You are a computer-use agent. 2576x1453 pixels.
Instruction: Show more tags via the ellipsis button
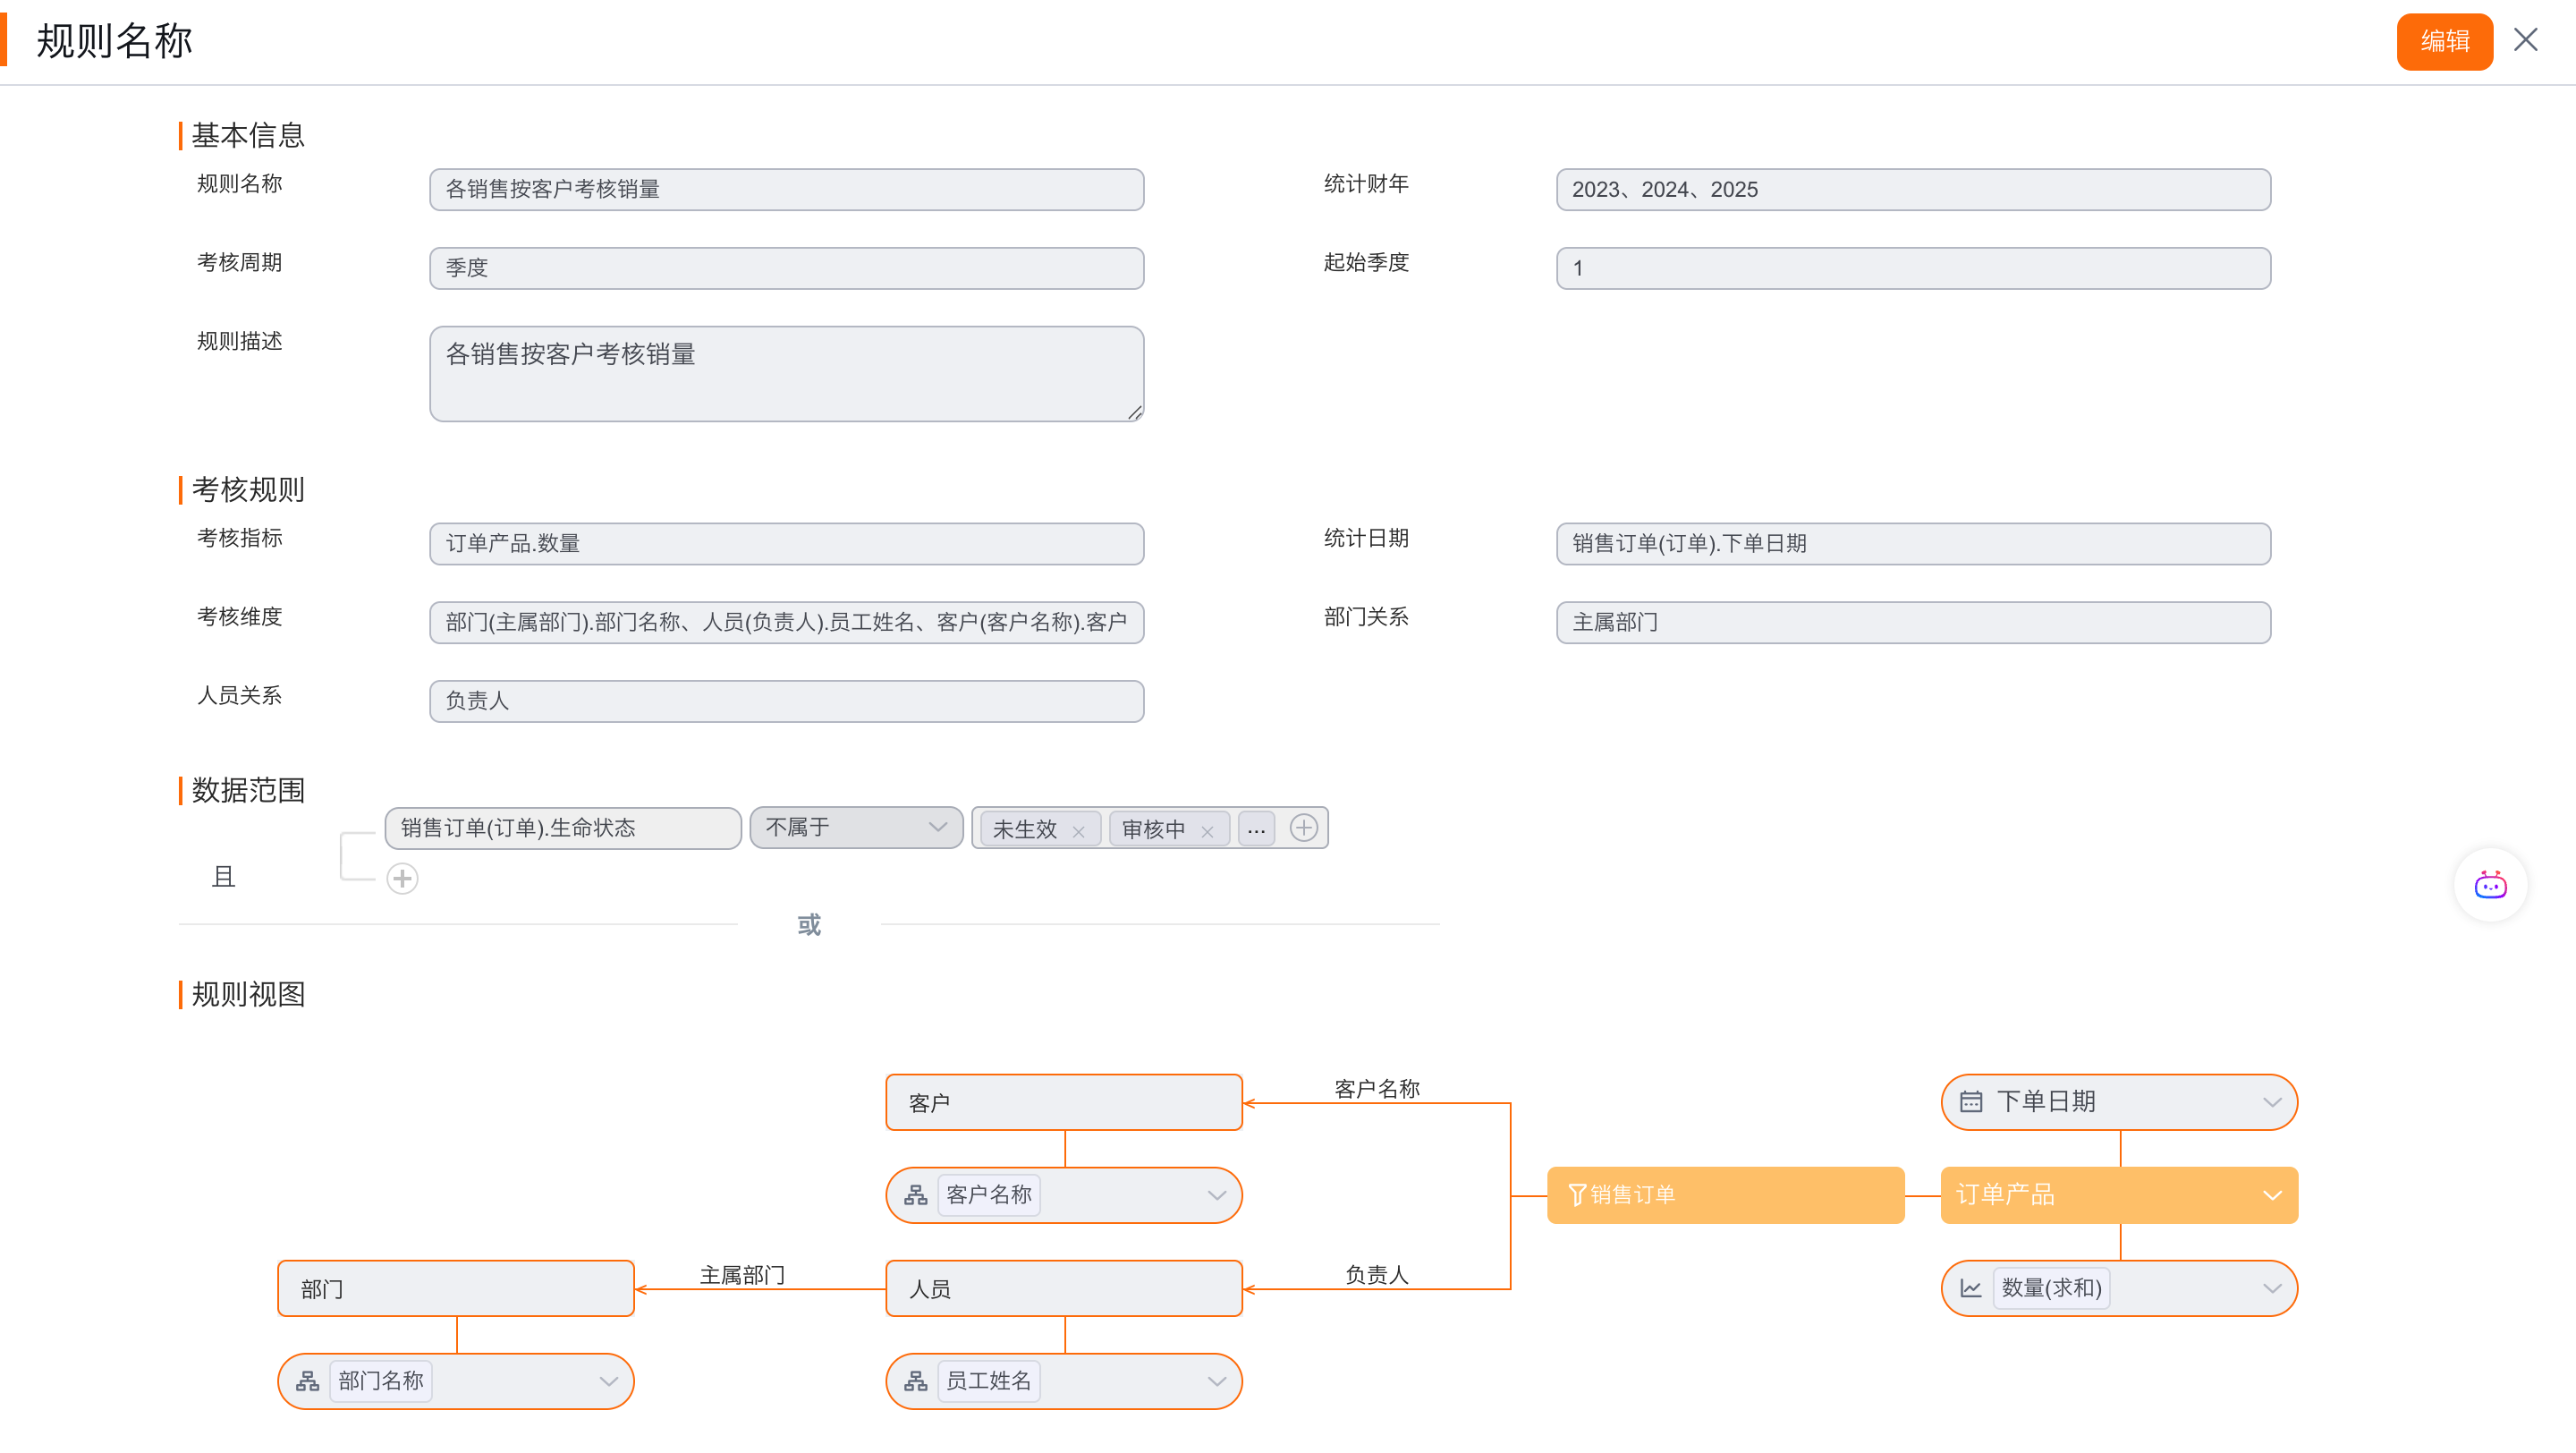point(1256,829)
